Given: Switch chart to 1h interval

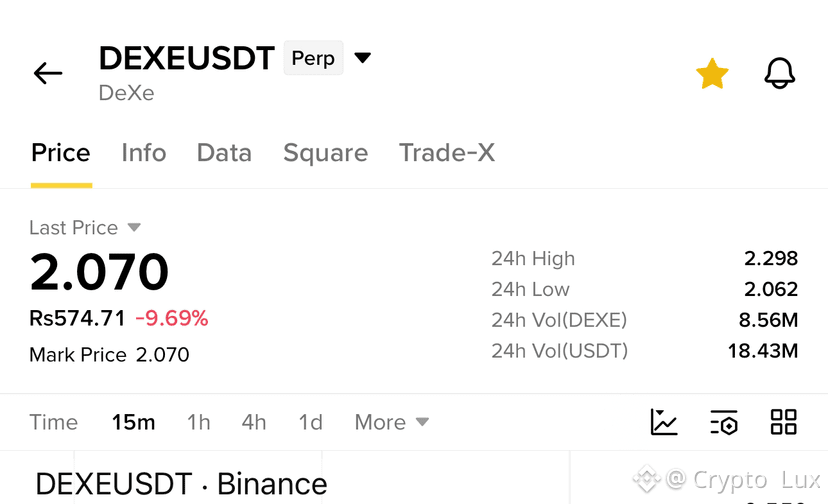Looking at the screenshot, I should click(199, 422).
